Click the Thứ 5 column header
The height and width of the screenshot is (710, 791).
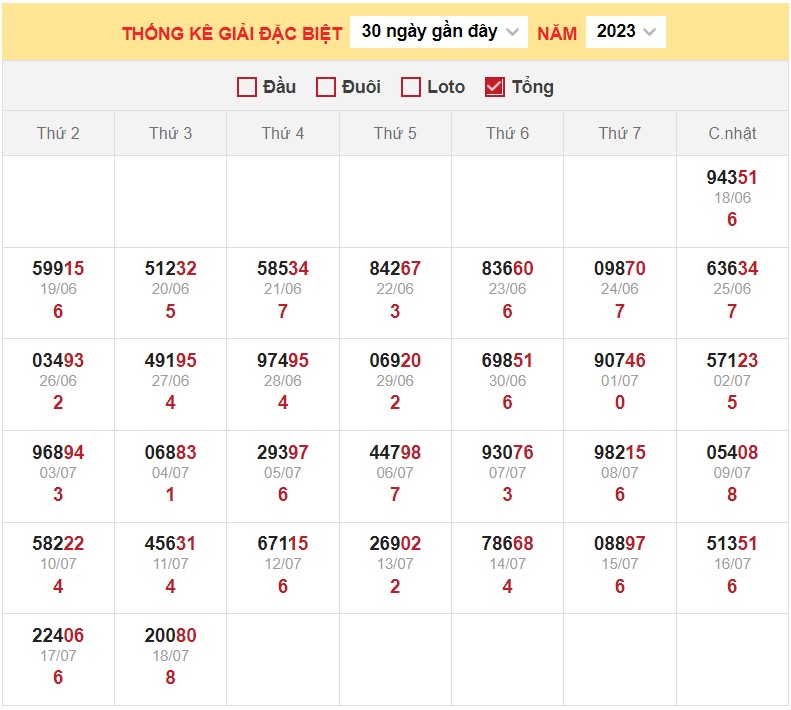pyautogui.click(x=395, y=133)
